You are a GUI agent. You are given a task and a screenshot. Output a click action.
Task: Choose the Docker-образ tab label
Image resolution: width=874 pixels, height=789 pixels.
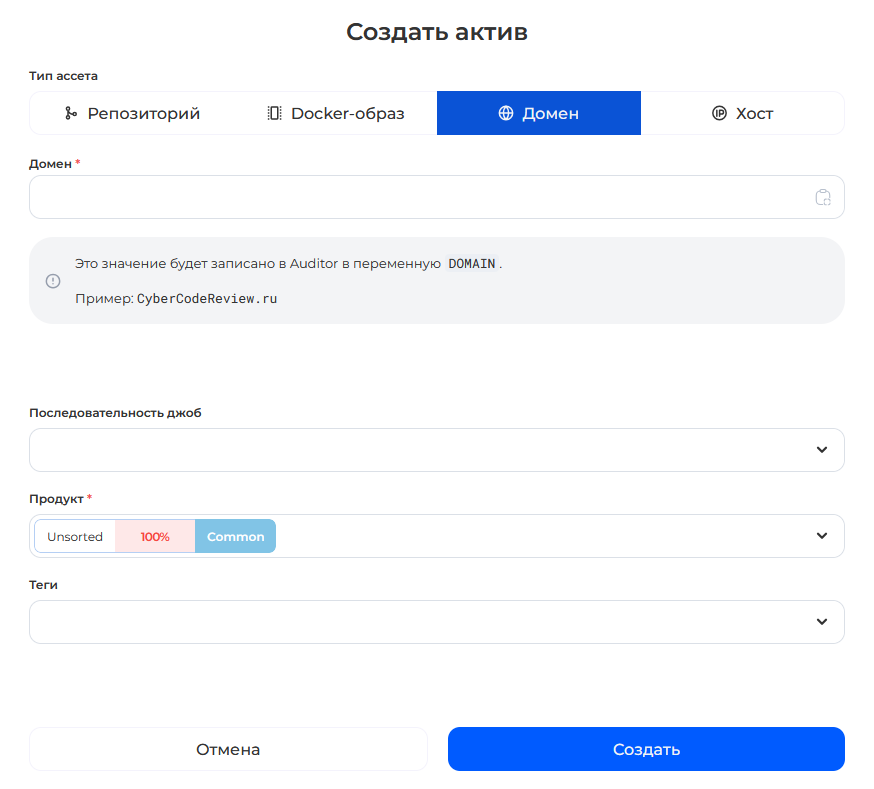tap(347, 114)
